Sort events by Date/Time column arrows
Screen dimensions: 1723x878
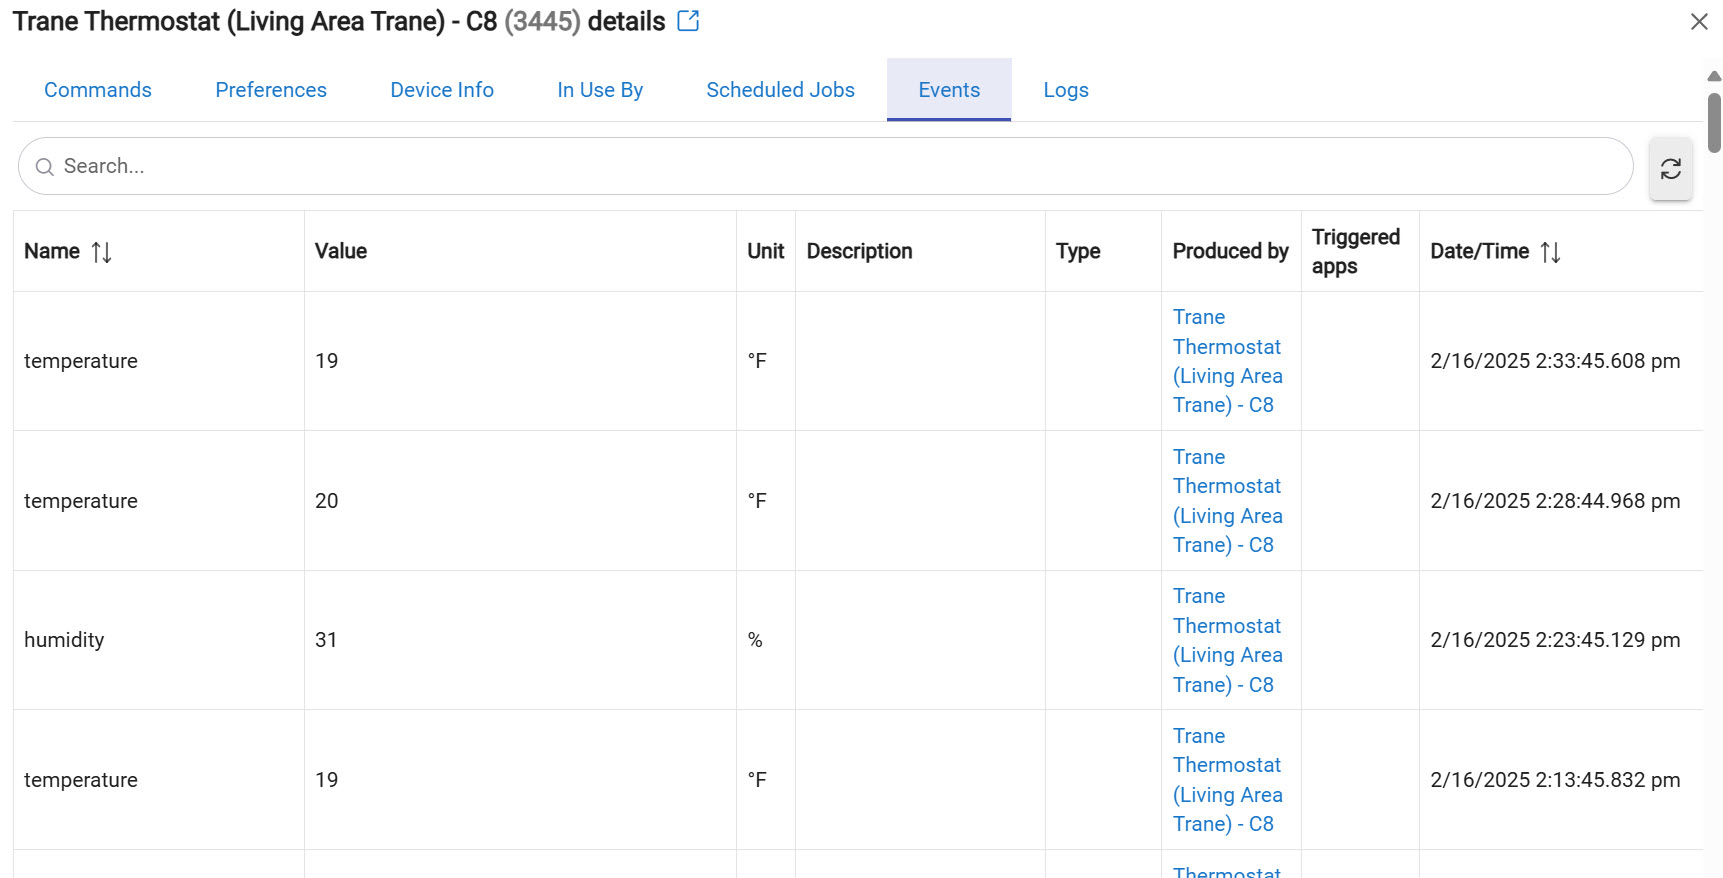(x=1551, y=252)
